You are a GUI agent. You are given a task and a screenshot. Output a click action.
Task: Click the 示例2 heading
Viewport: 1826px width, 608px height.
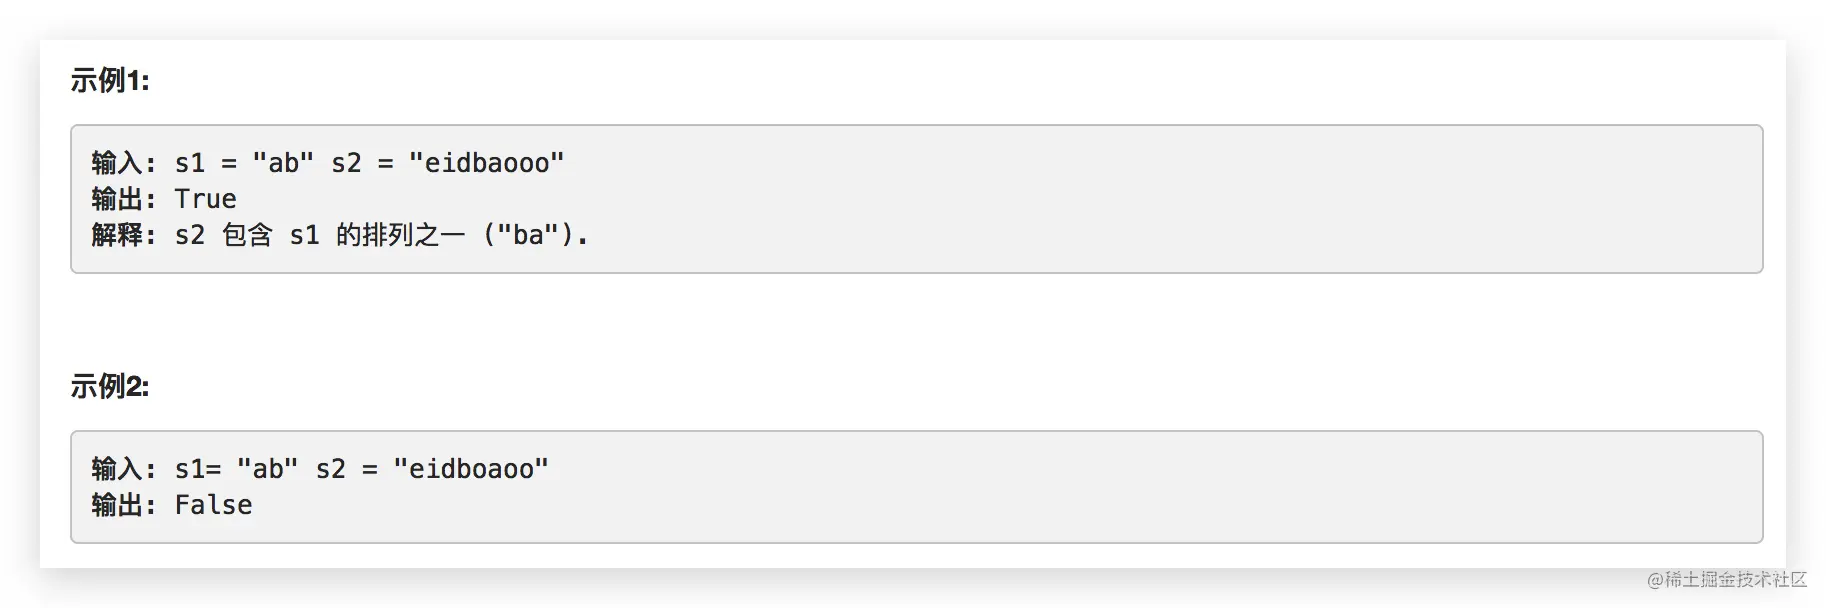pos(110,386)
